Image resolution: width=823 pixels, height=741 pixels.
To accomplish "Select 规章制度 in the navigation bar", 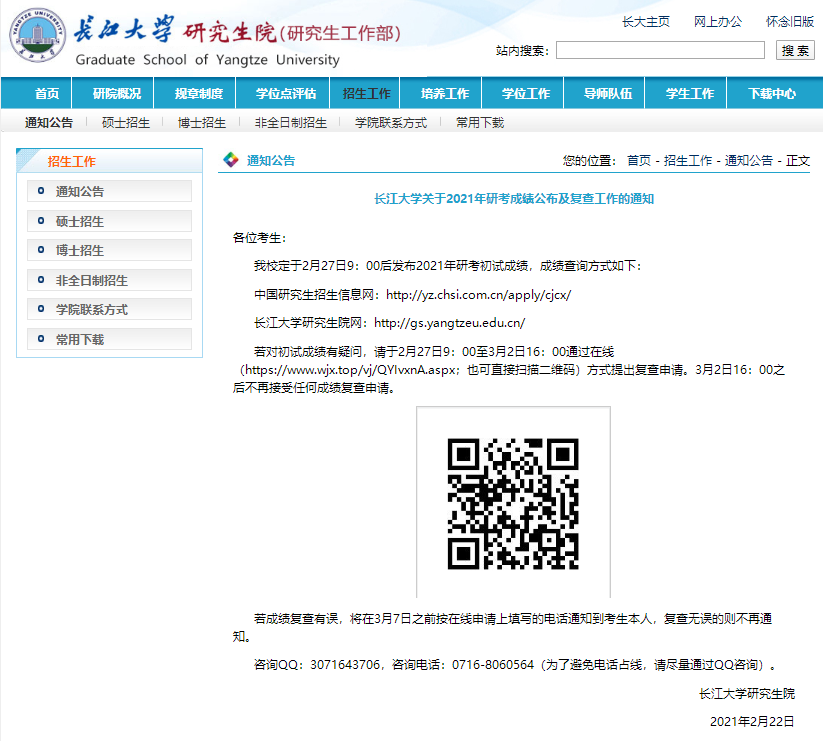I will 198,94.
